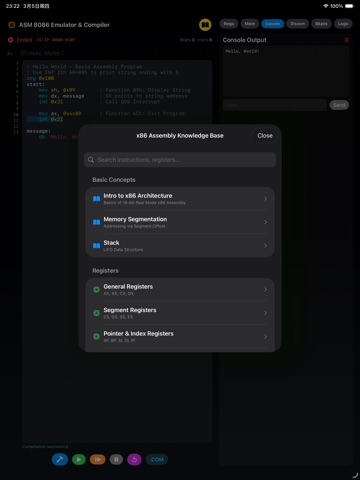This screenshot has height=480, width=360.
Task: Open Segment Registers article
Action: tap(180, 313)
